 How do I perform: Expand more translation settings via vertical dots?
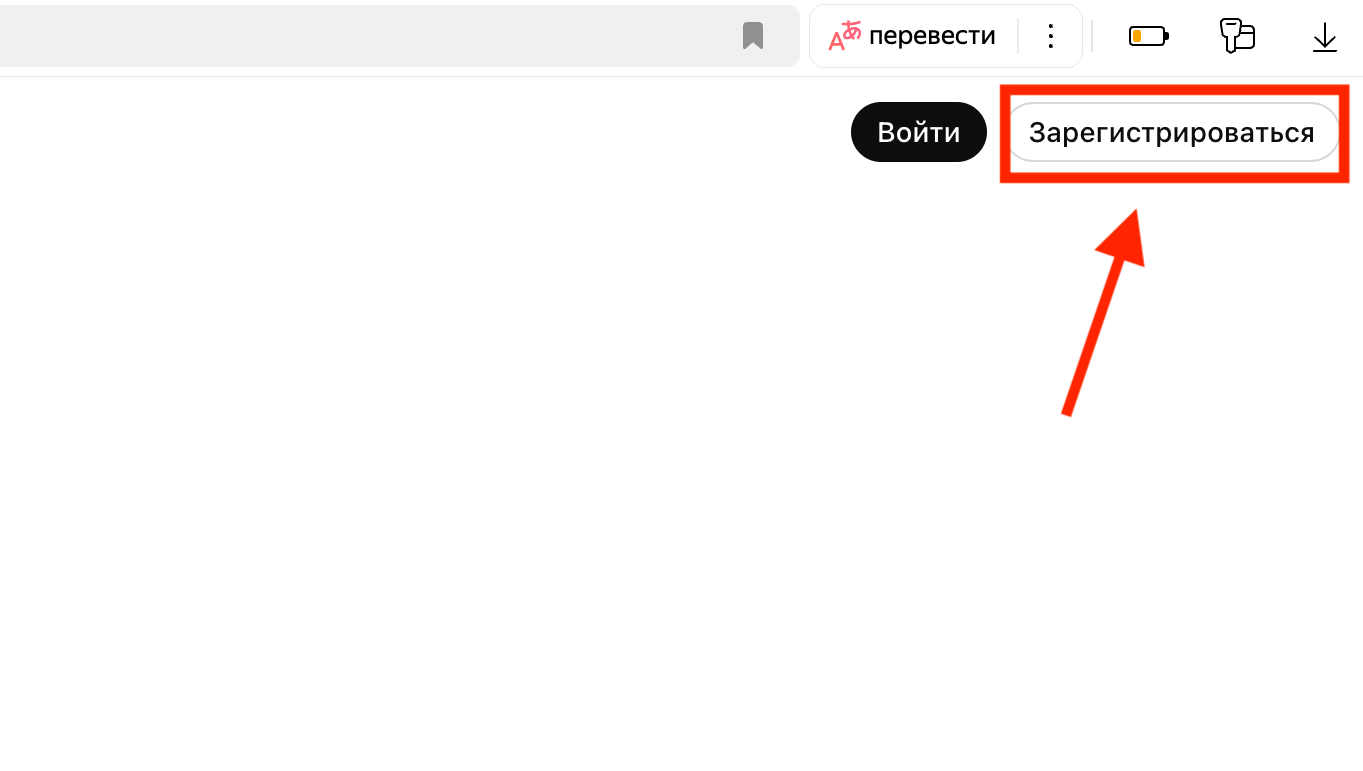[1050, 36]
